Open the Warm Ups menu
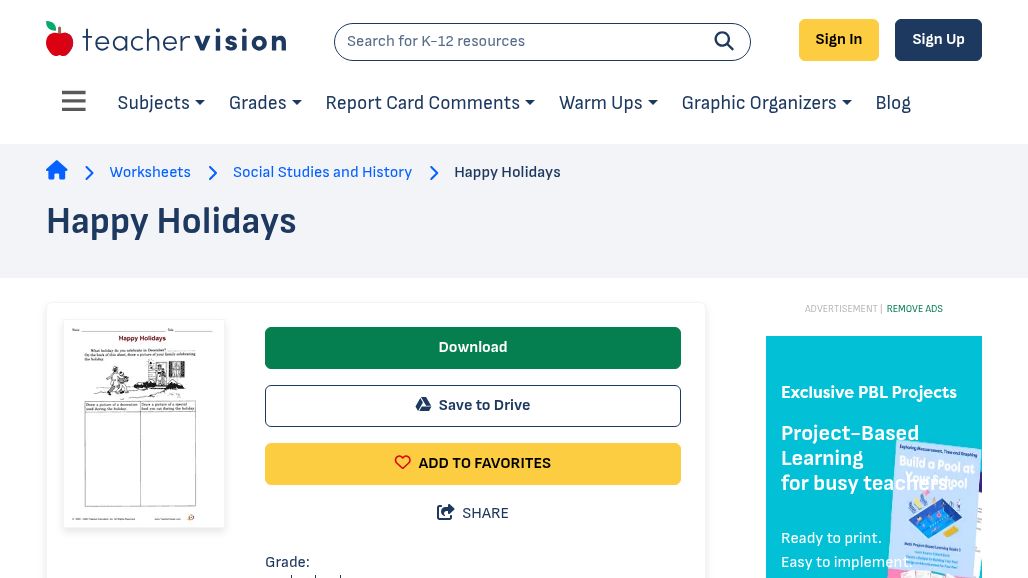Image resolution: width=1028 pixels, height=578 pixels. (x=608, y=103)
